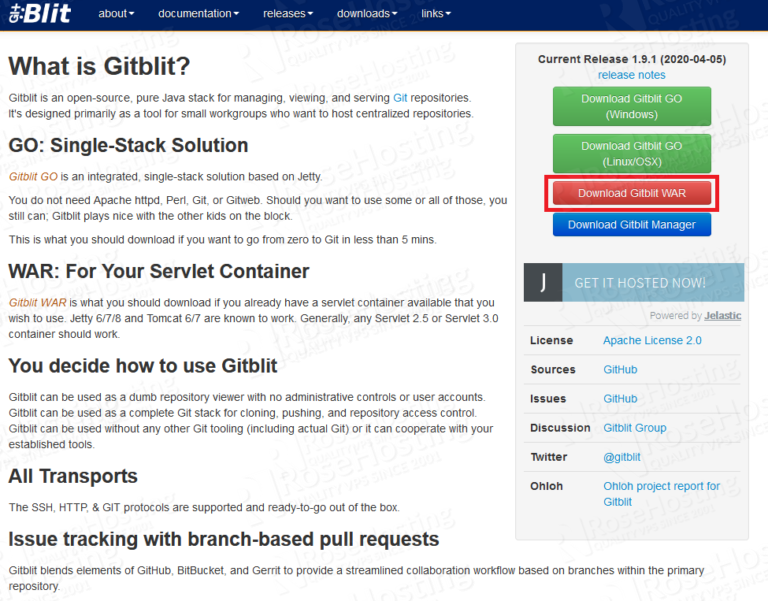Screen dimensions: 768x601
Task: Open Ohloh project report for Gitblit
Action: point(661,494)
